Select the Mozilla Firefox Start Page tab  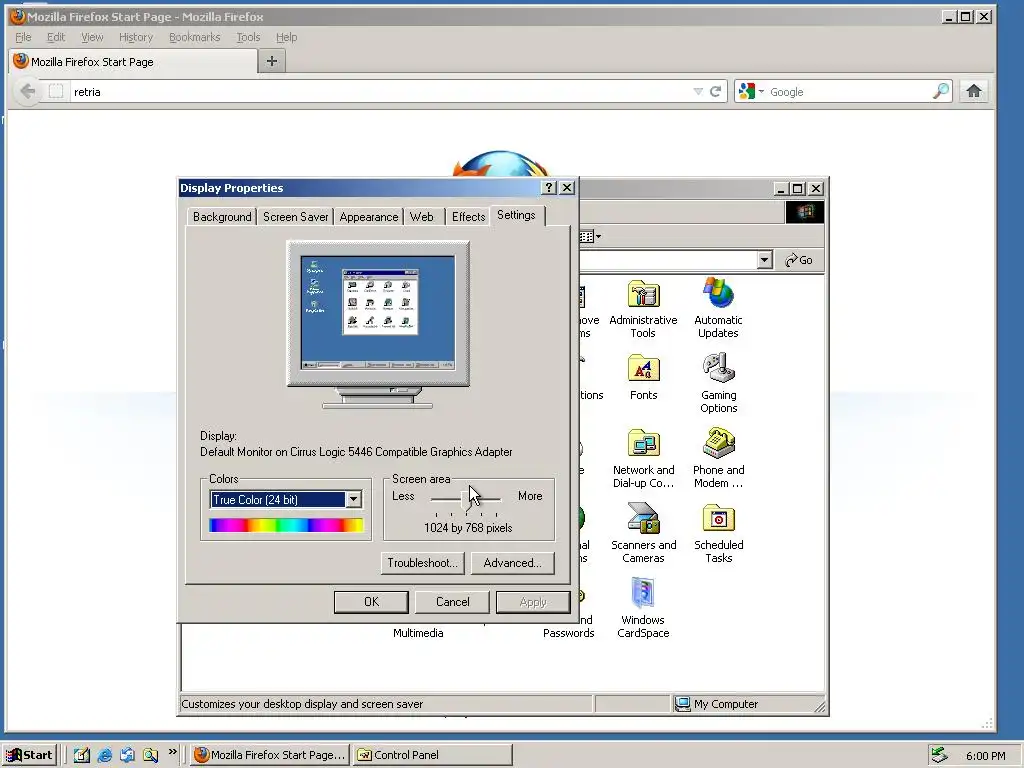tap(133, 62)
